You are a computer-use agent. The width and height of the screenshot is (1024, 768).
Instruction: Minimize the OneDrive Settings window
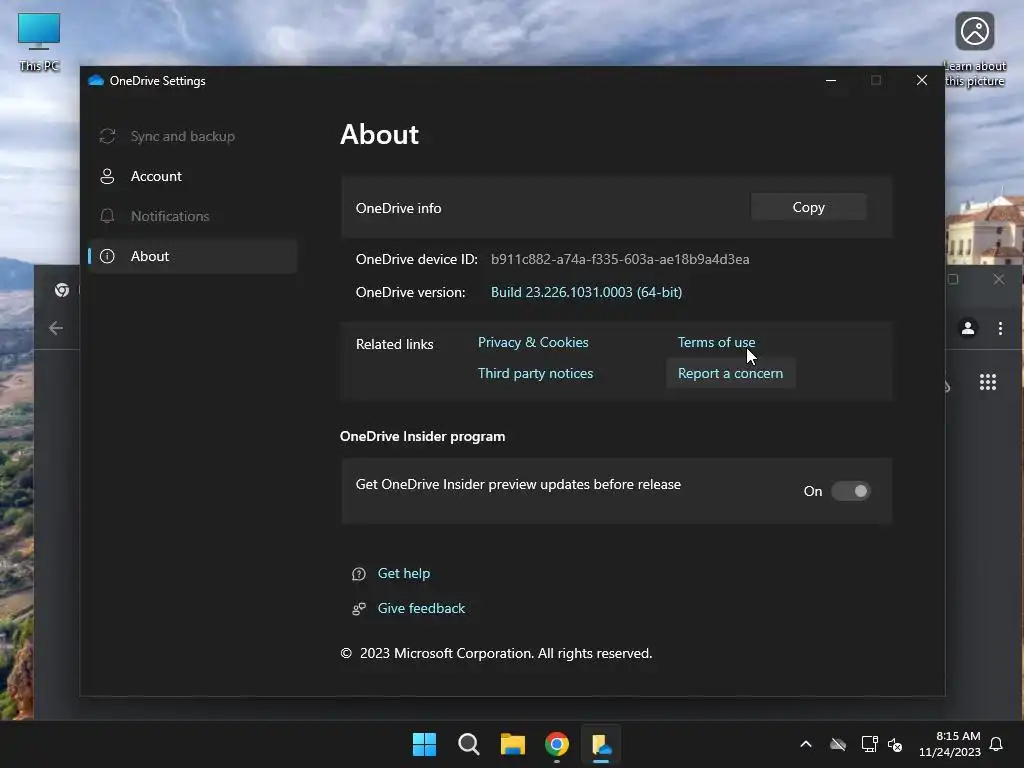(x=831, y=80)
